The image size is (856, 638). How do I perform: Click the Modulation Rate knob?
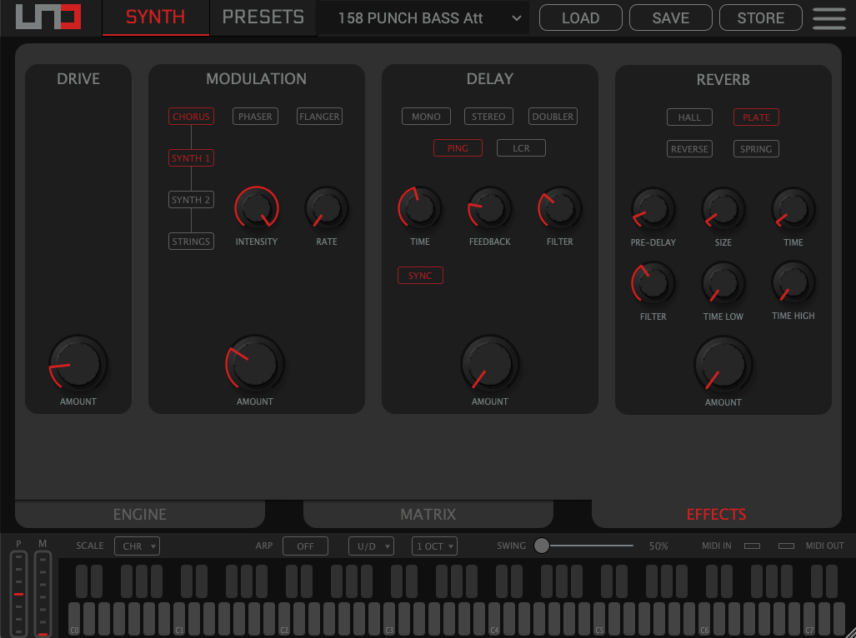pyautogui.click(x=327, y=208)
